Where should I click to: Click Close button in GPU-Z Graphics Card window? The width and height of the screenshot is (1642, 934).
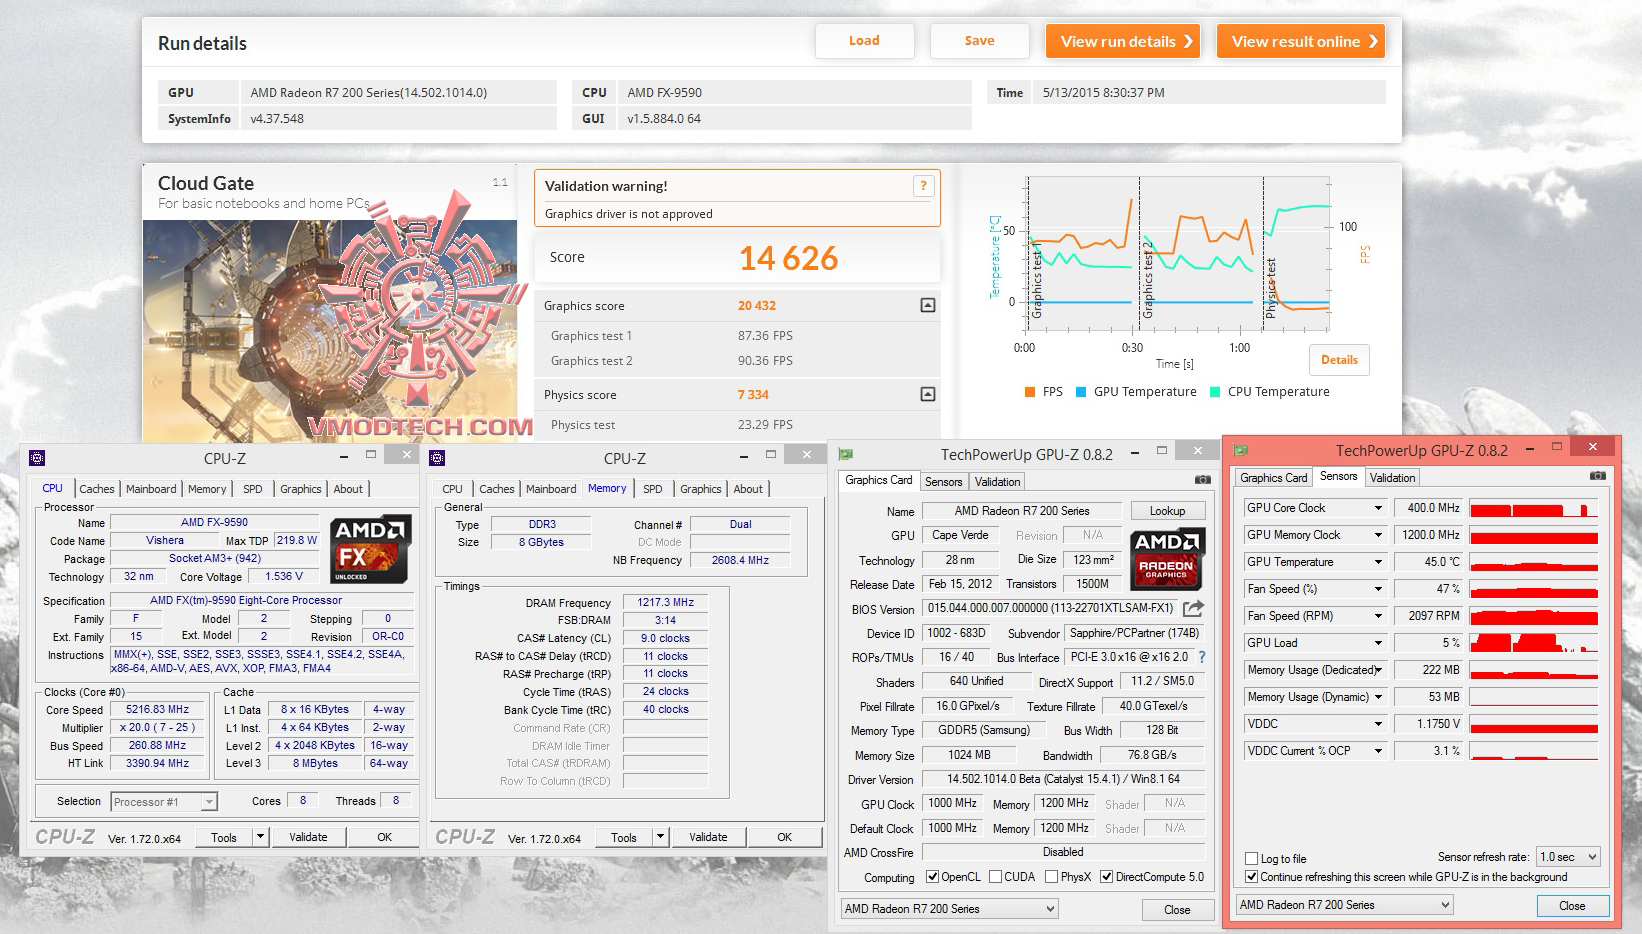1177,910
